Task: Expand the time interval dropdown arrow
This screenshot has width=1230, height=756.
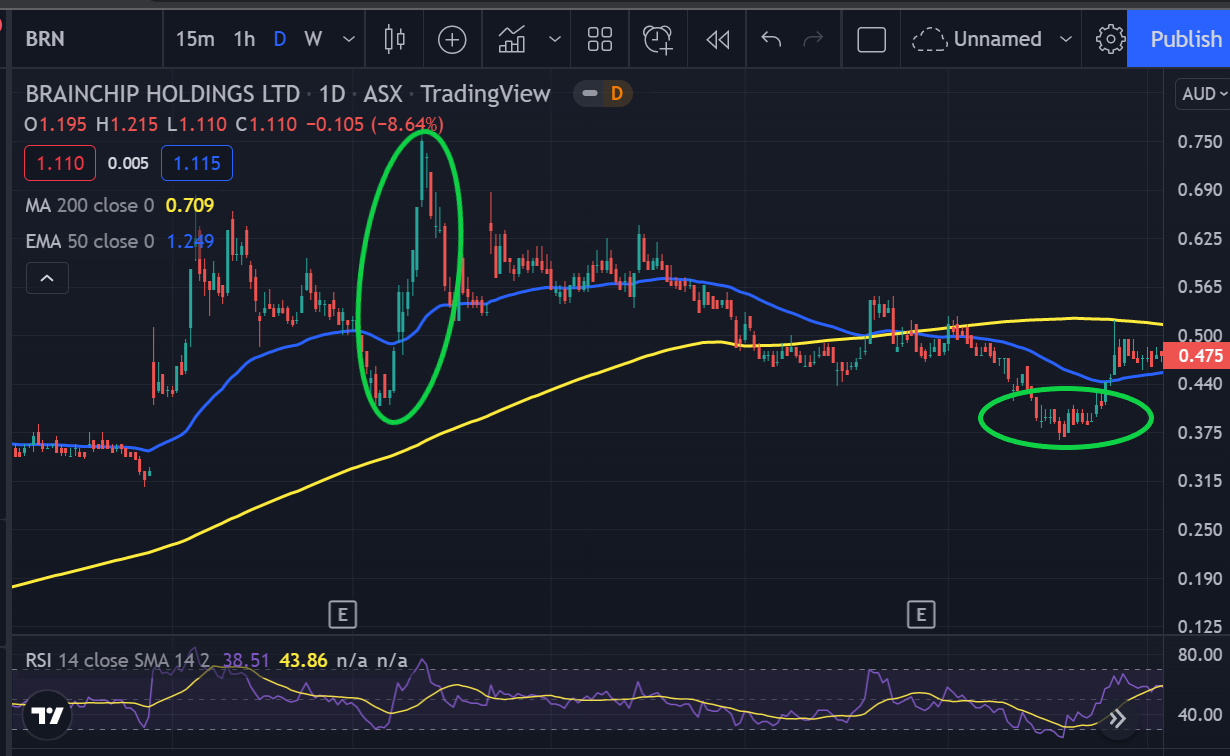Action: point(348,39)
